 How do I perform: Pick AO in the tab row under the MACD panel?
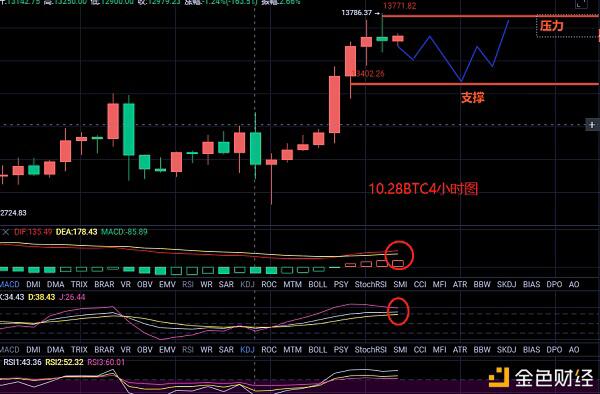[574, 284]
